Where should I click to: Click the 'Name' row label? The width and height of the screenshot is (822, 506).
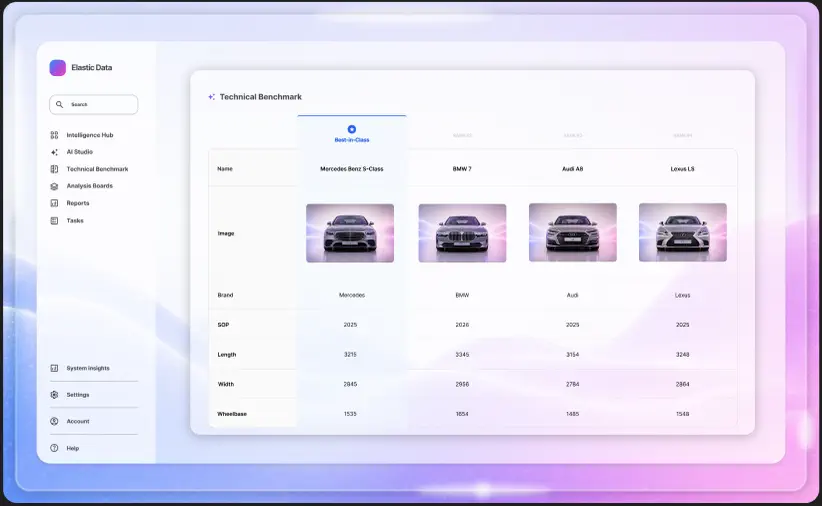click(x=225, y=169)
